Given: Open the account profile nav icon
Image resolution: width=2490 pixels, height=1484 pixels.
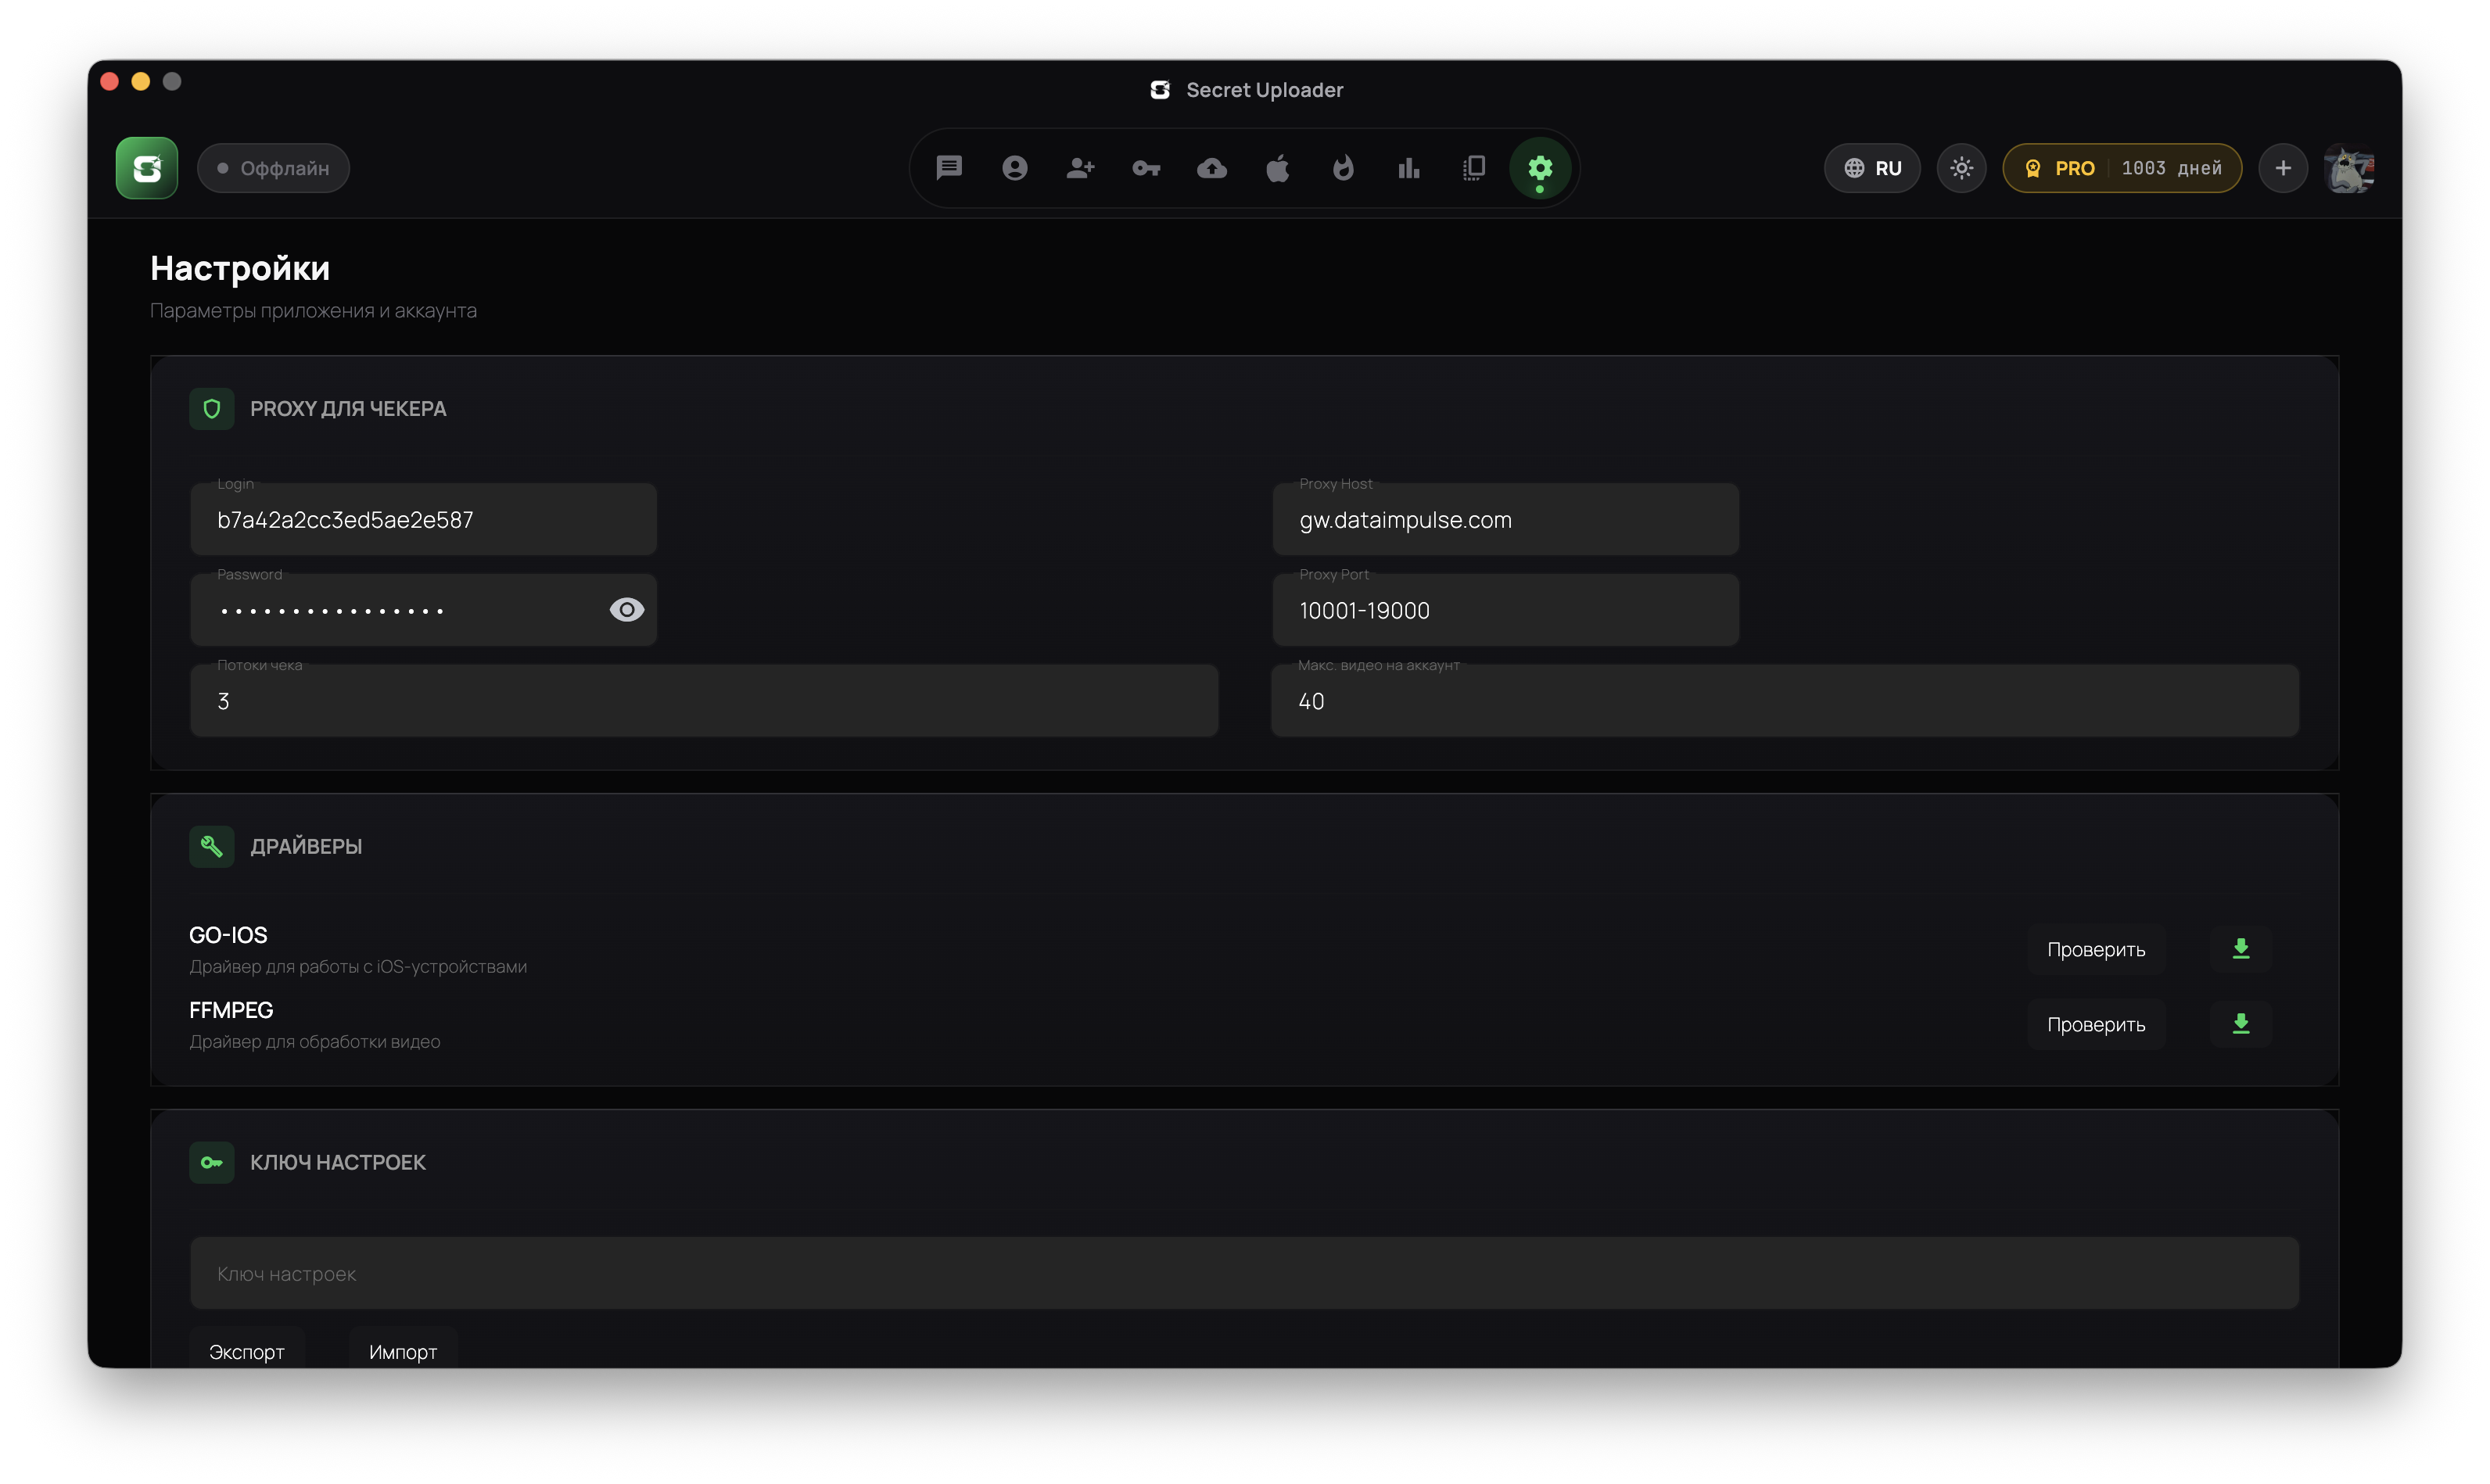Looking at the screenshot, I should pos(1015,168).
